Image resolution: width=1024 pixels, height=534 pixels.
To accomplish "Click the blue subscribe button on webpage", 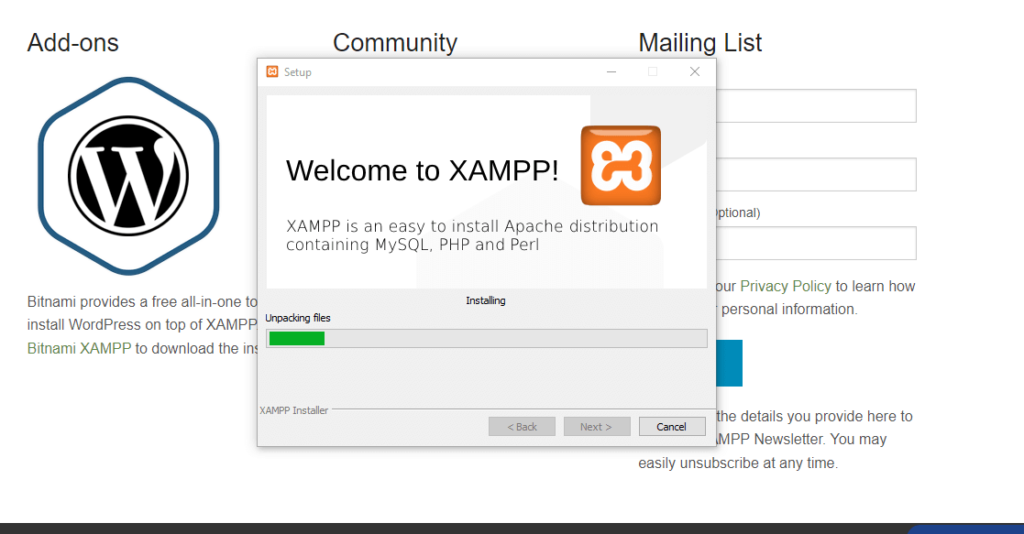I will tap(729, 363).
